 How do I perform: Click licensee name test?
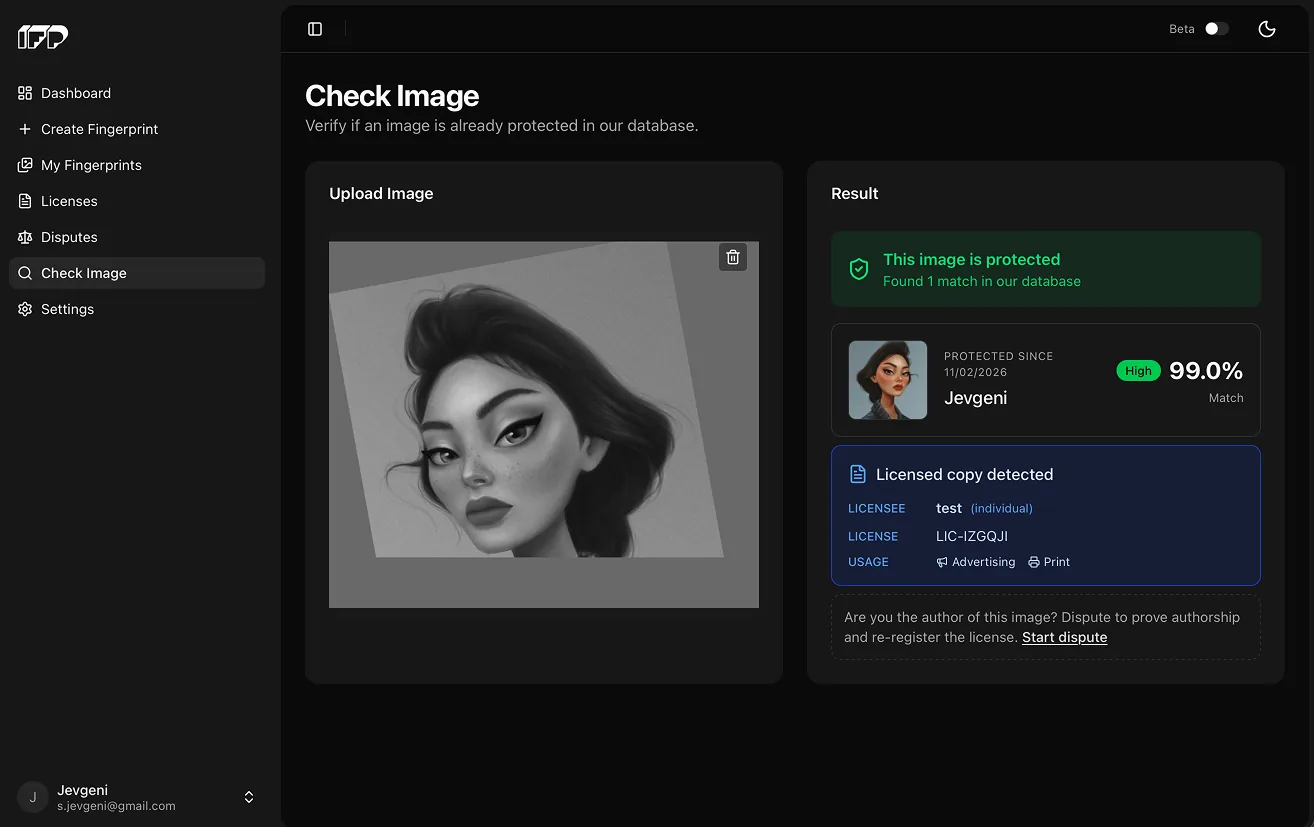[949, 508]
